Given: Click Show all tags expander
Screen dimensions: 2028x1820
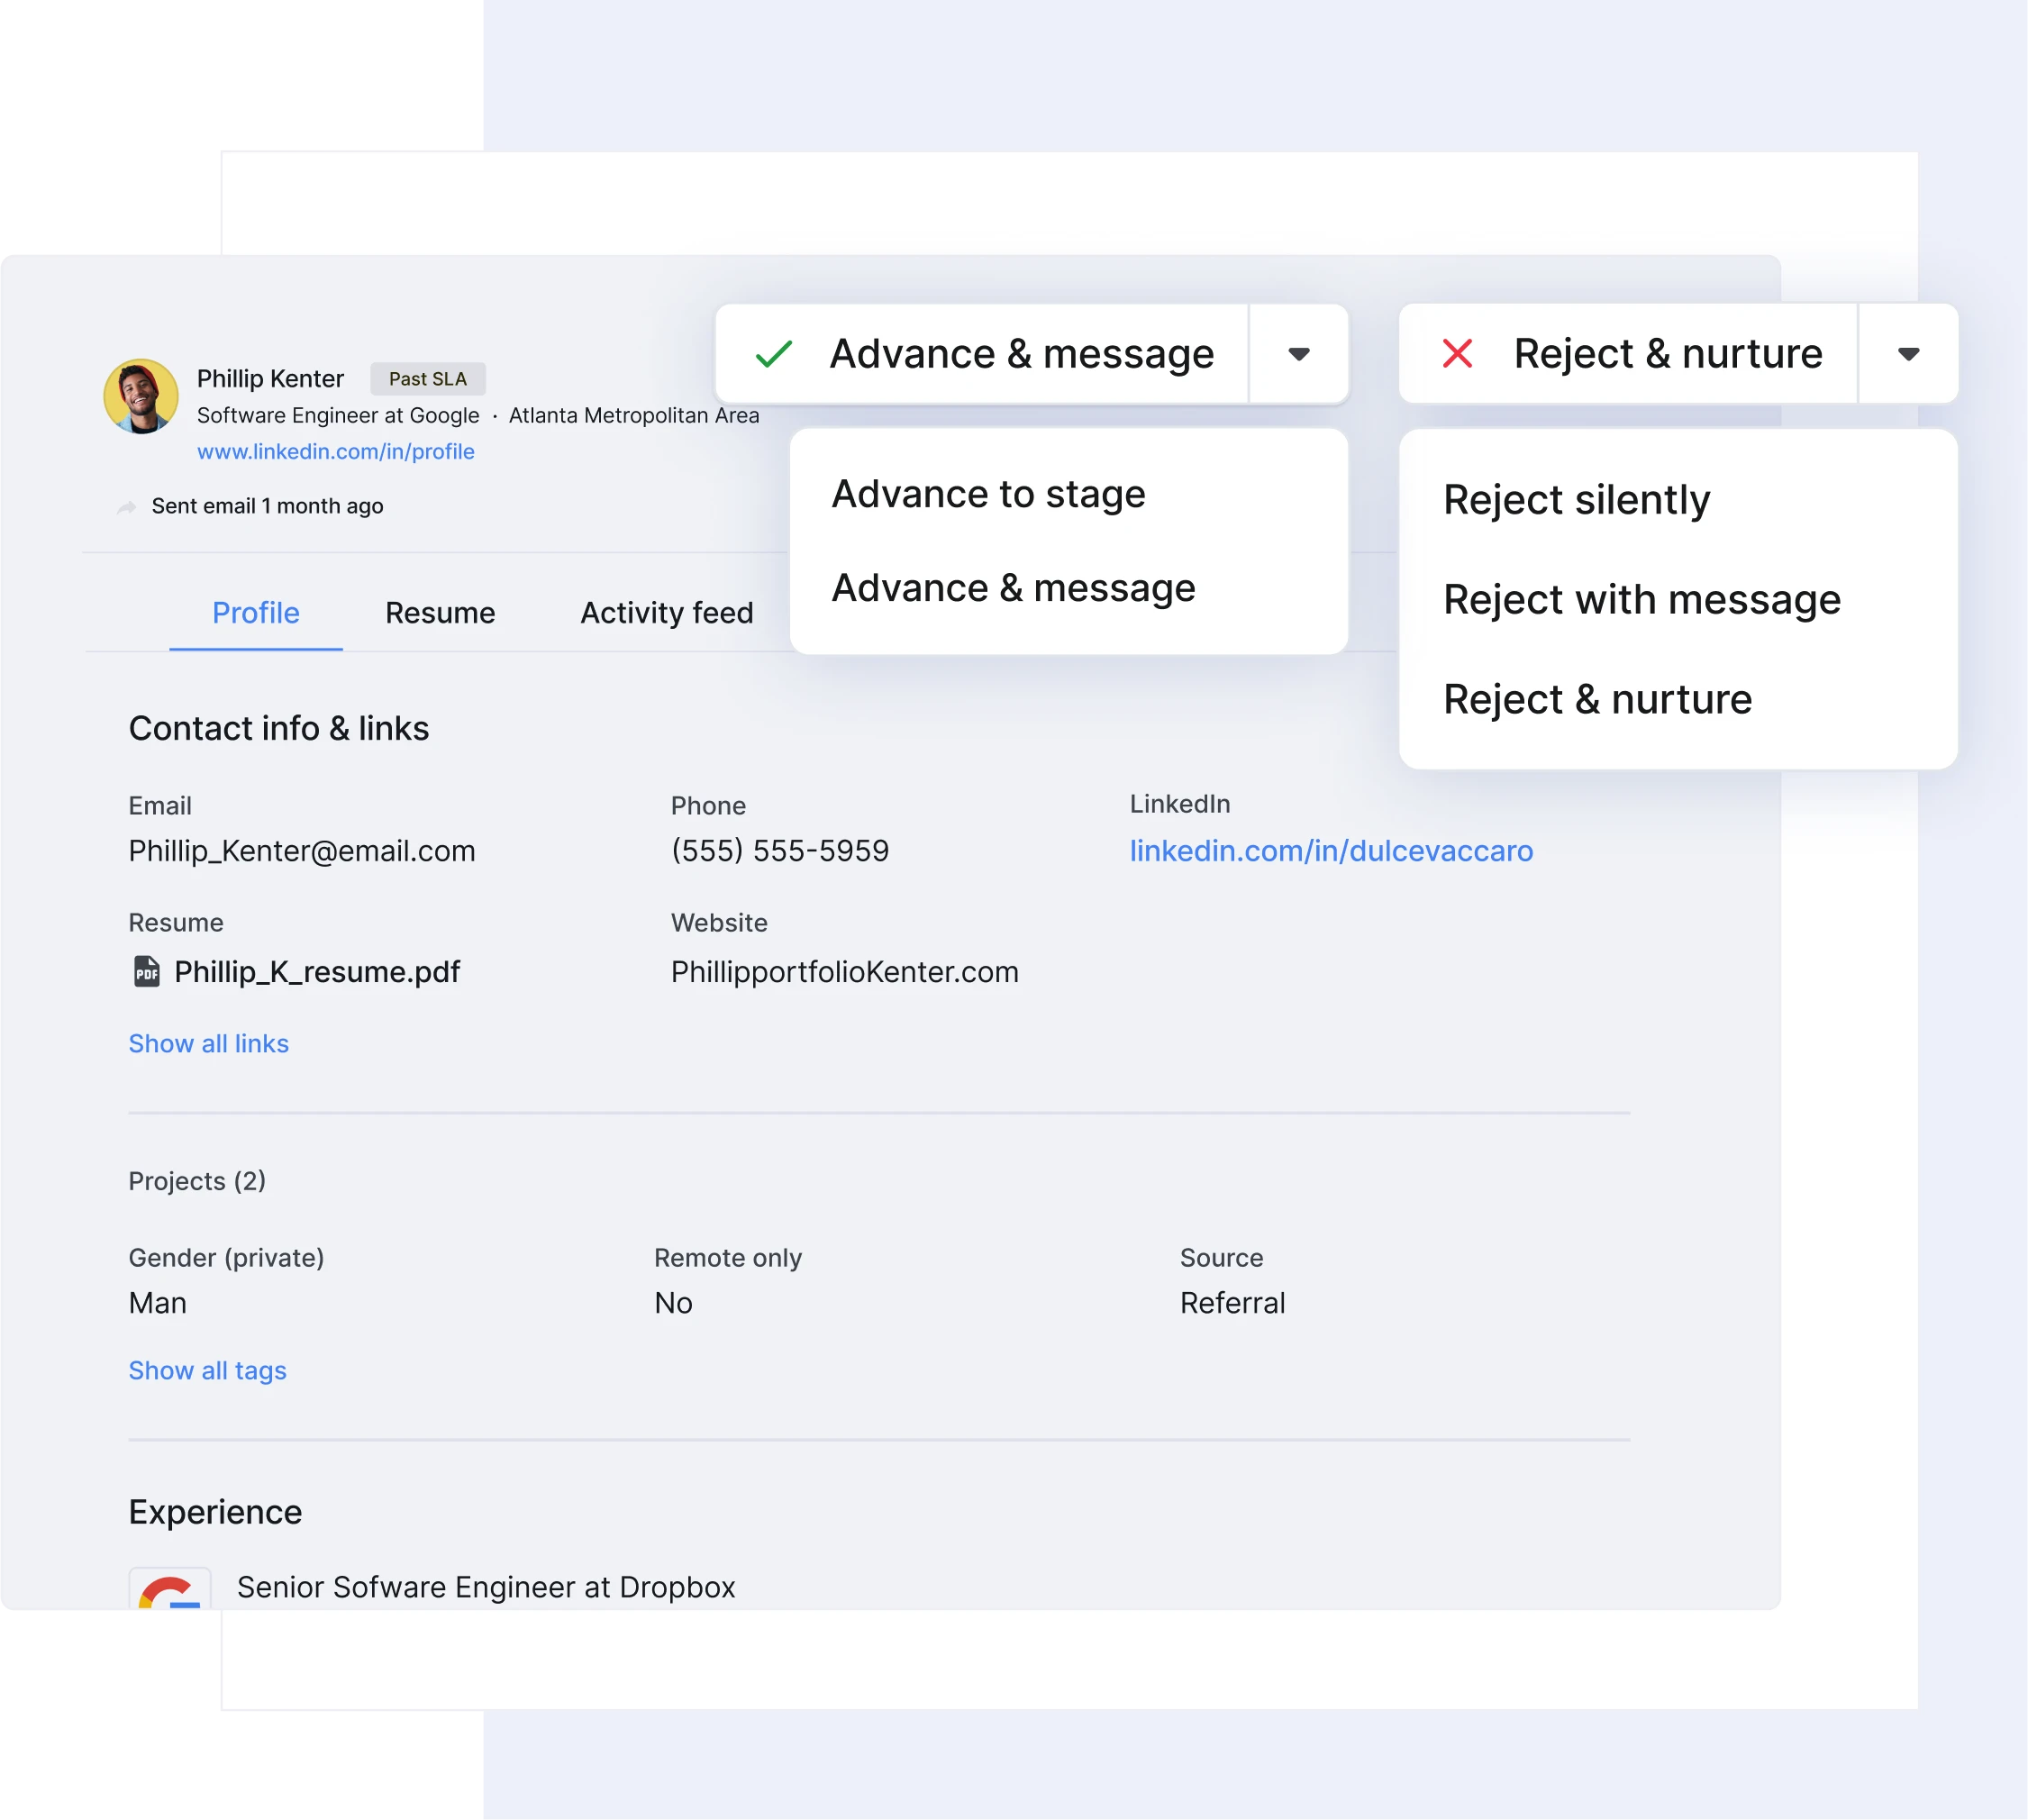Looking at the screenshot, I should [x=207, y=1370].
